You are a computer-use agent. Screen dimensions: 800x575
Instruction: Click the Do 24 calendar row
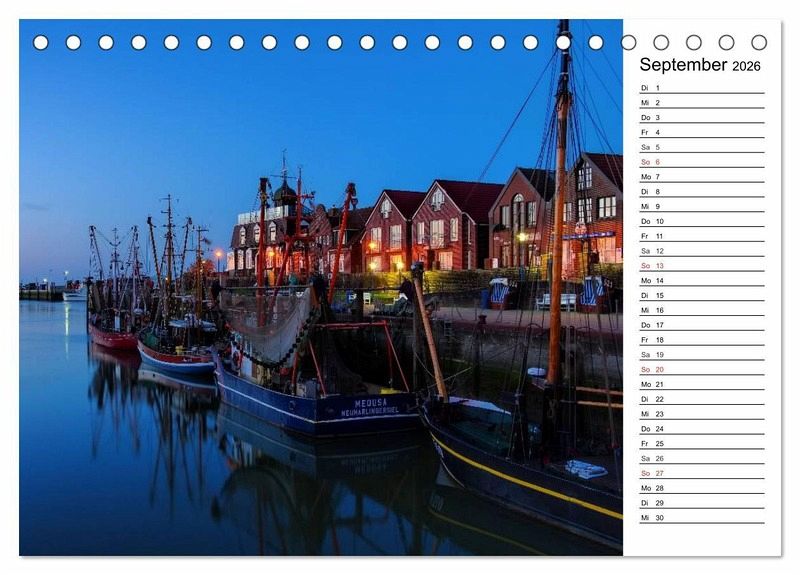coord(701,429)
